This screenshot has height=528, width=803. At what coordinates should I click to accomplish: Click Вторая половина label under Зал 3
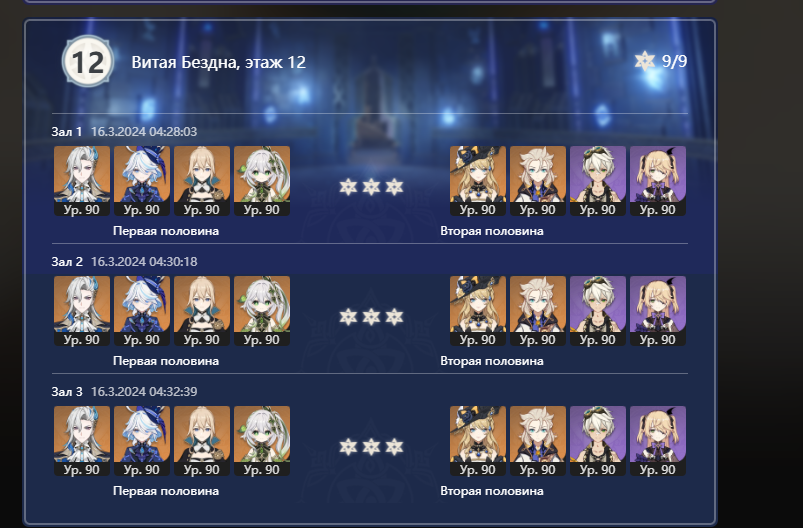pos(492,491)
